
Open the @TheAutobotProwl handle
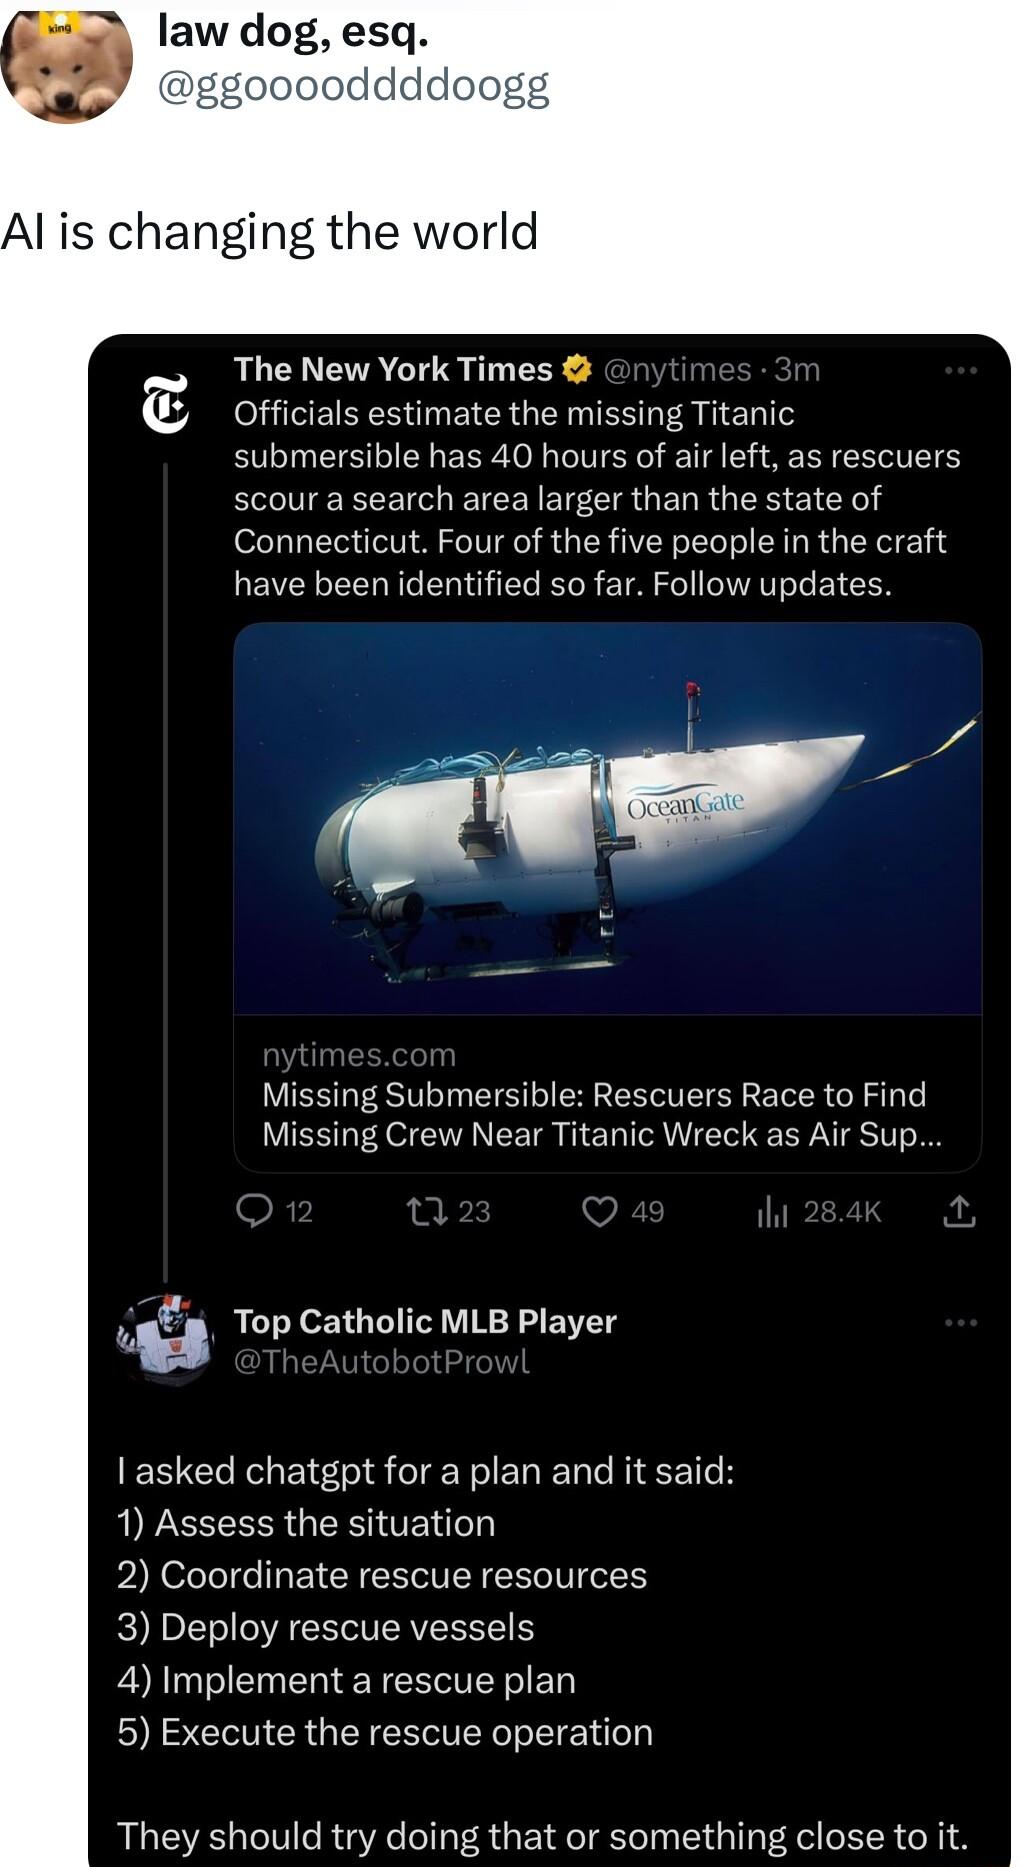[x=381, y=1362]
